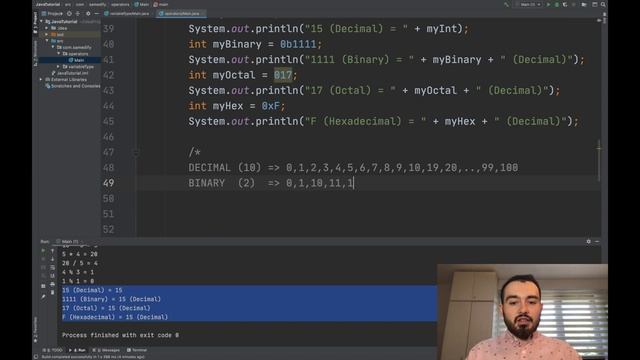The width and height of the screenshot is (640, 360).
Task: Select the operators package in tree
Action: [75, 53]
